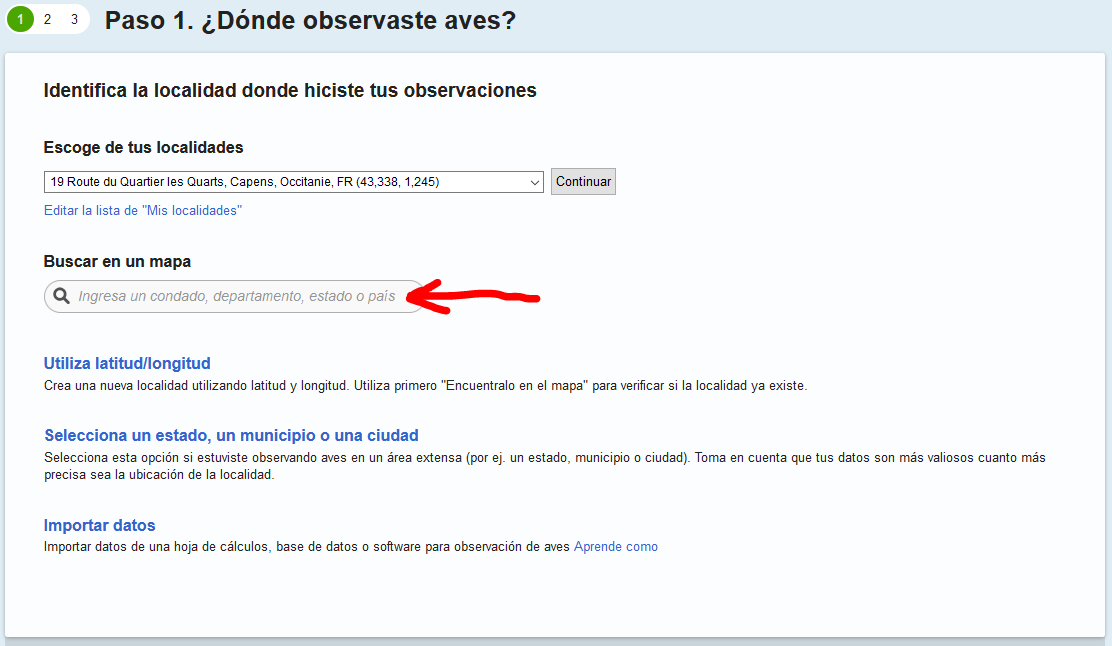The image size is (1112, 646).
Task: Select the green step 1 indicator
Action: (20, 19)
